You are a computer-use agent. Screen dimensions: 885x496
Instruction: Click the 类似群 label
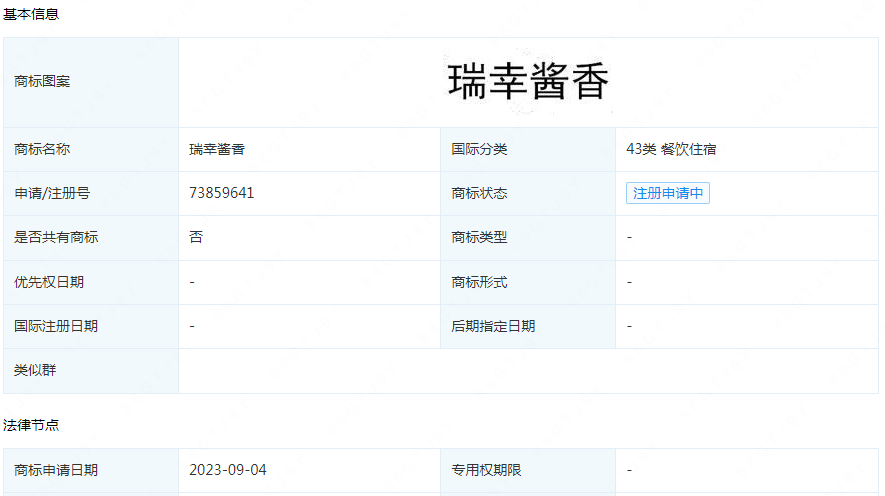[35, 370]
